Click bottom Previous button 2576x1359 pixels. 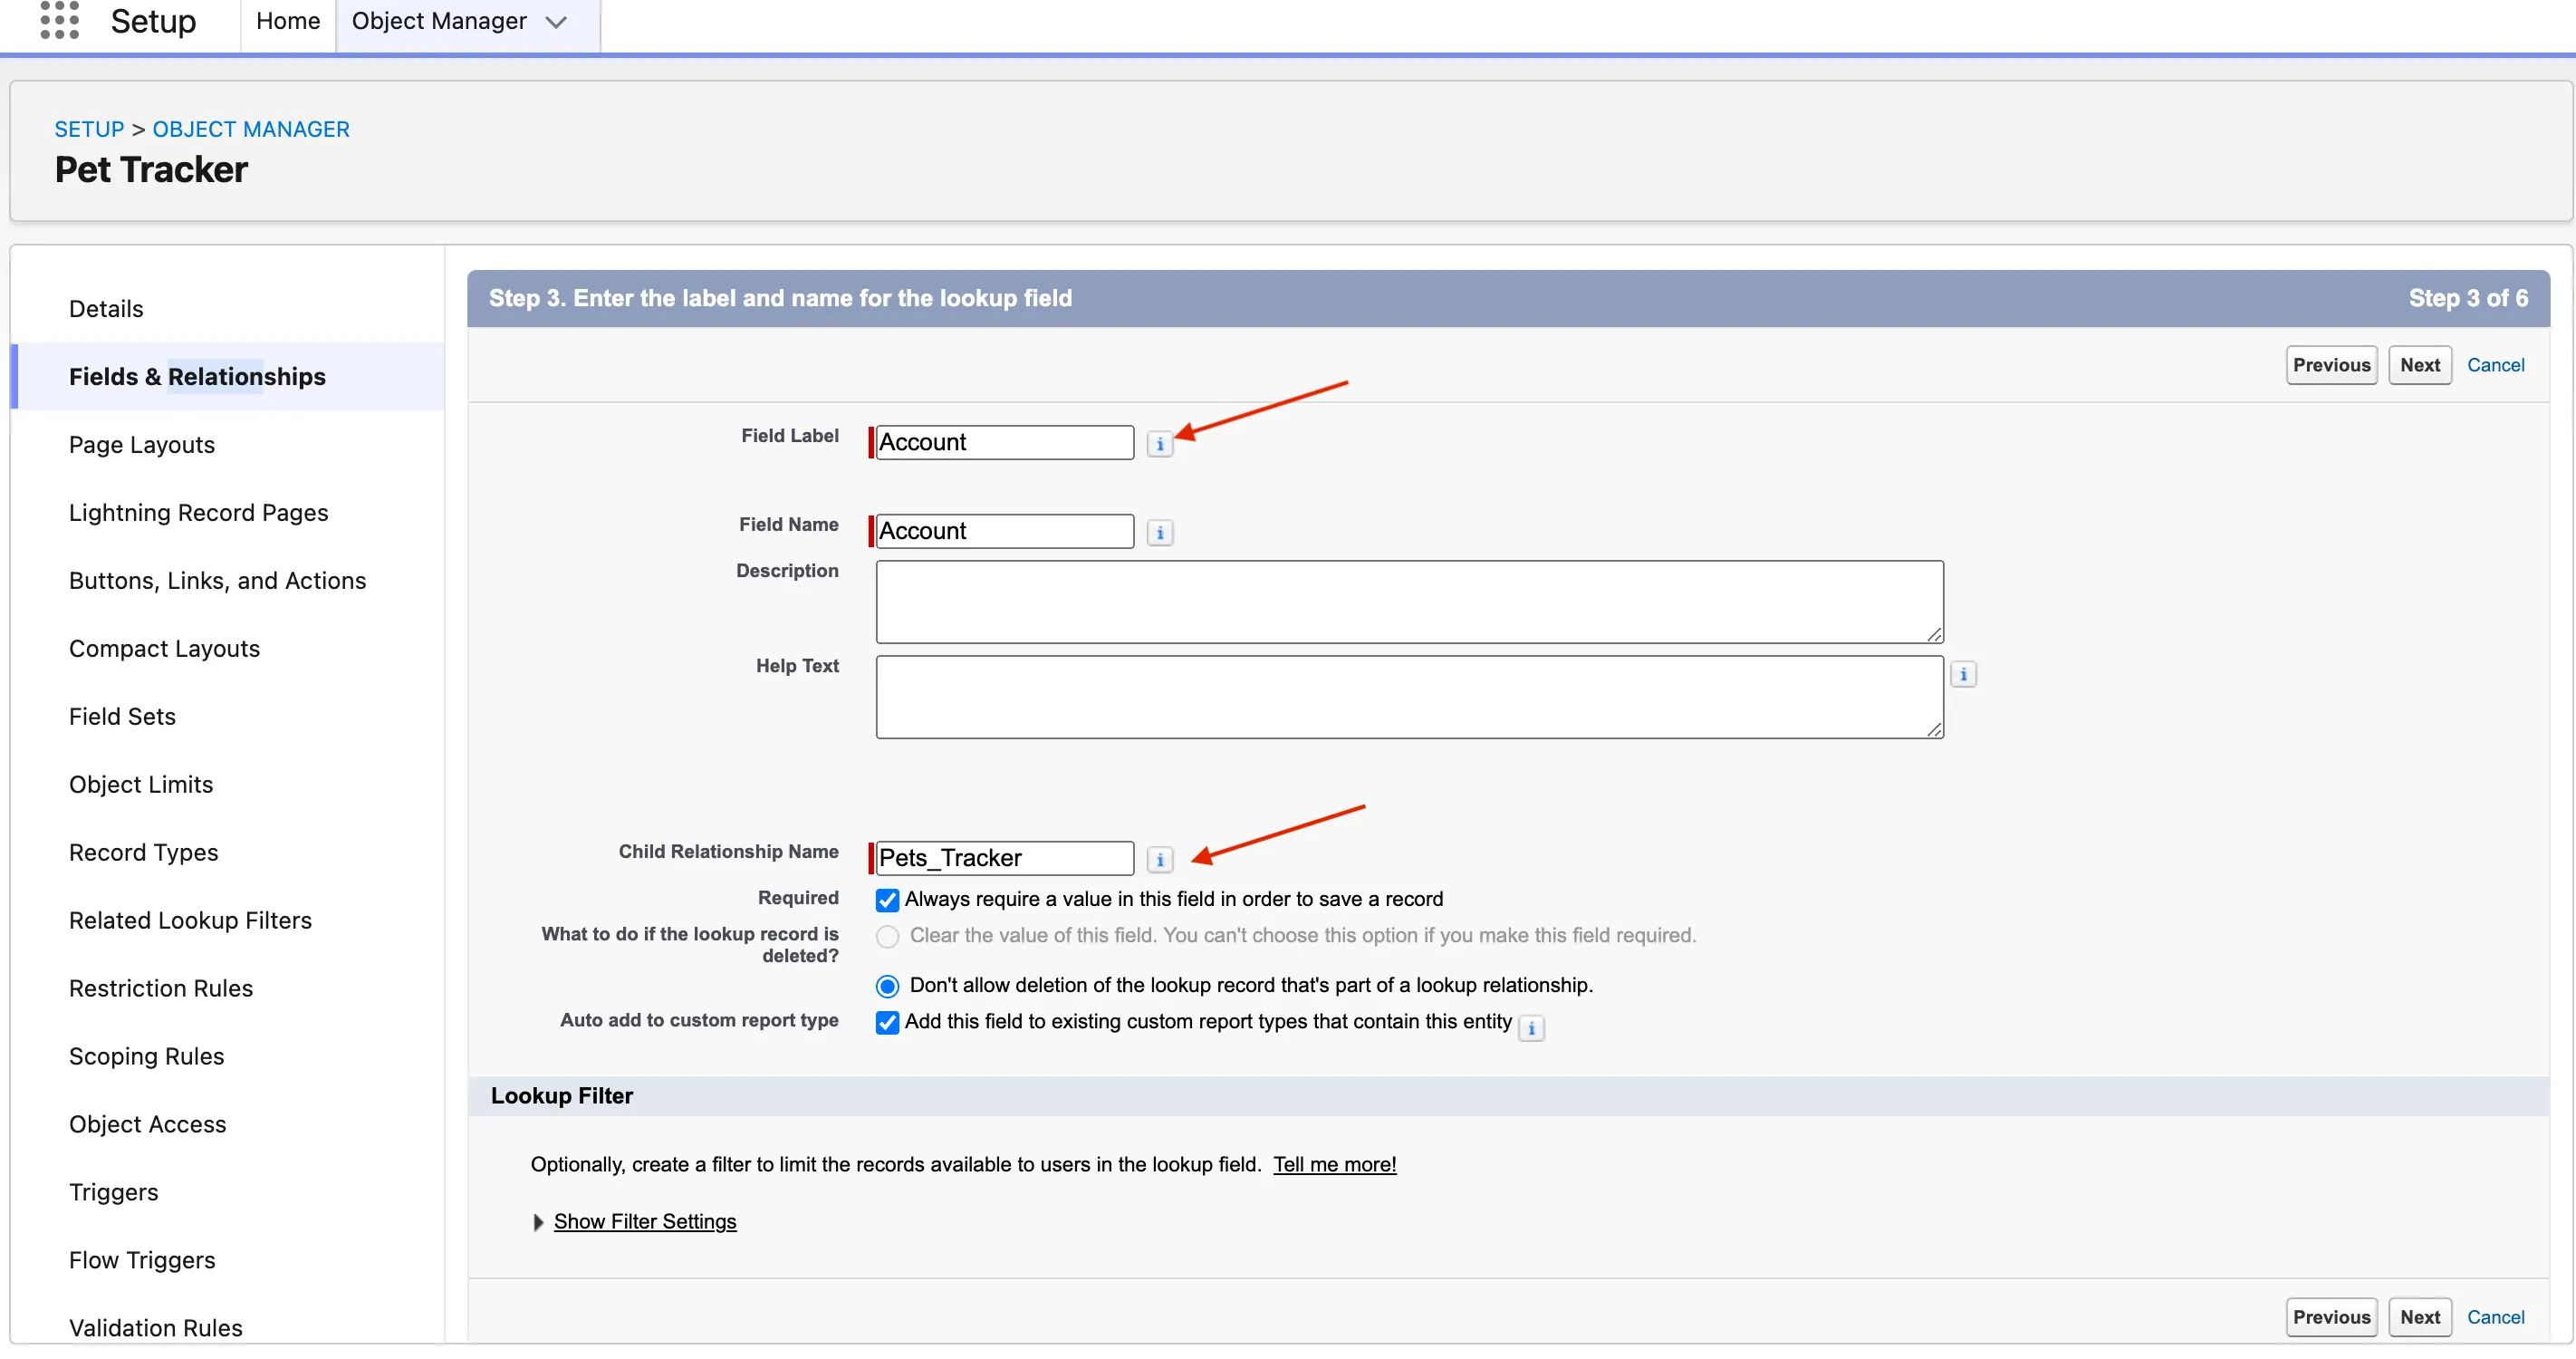(2330, 1317)
